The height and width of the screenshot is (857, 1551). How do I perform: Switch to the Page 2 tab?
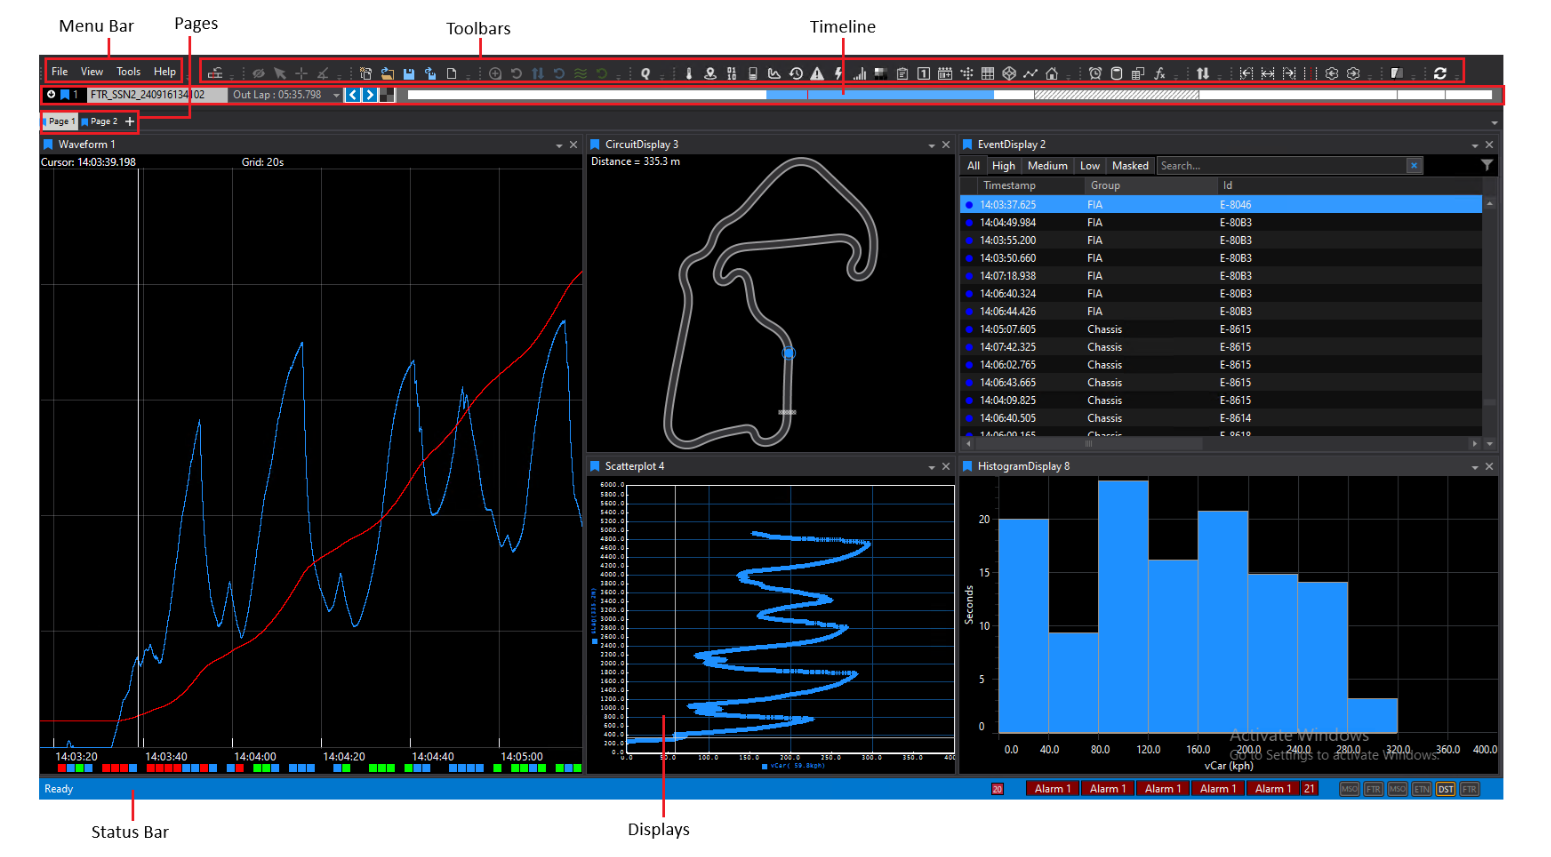[x=103, y=122]
